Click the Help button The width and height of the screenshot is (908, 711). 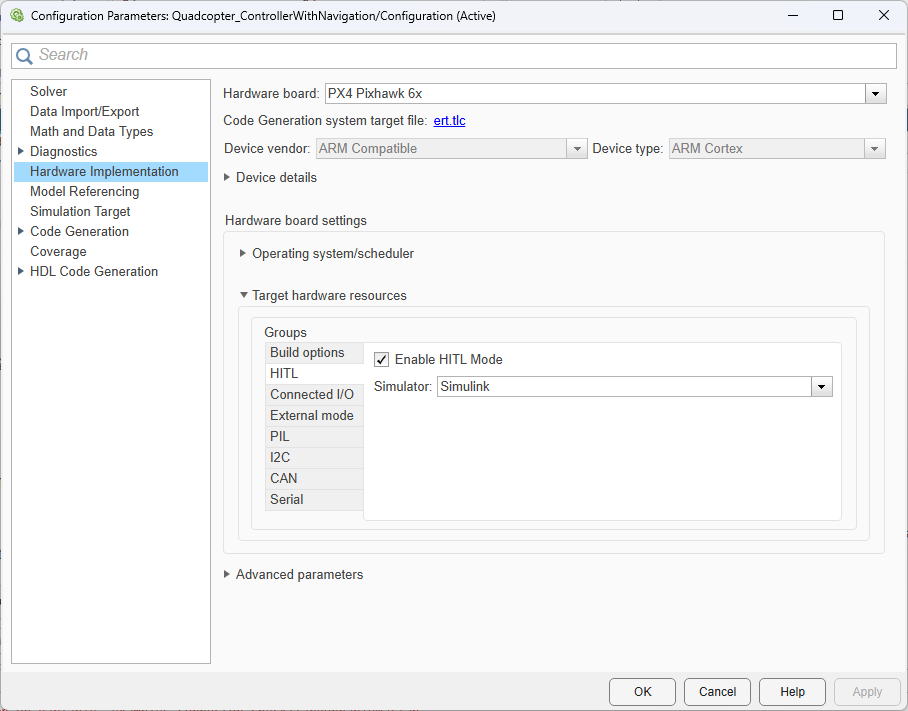click(792, 692)
